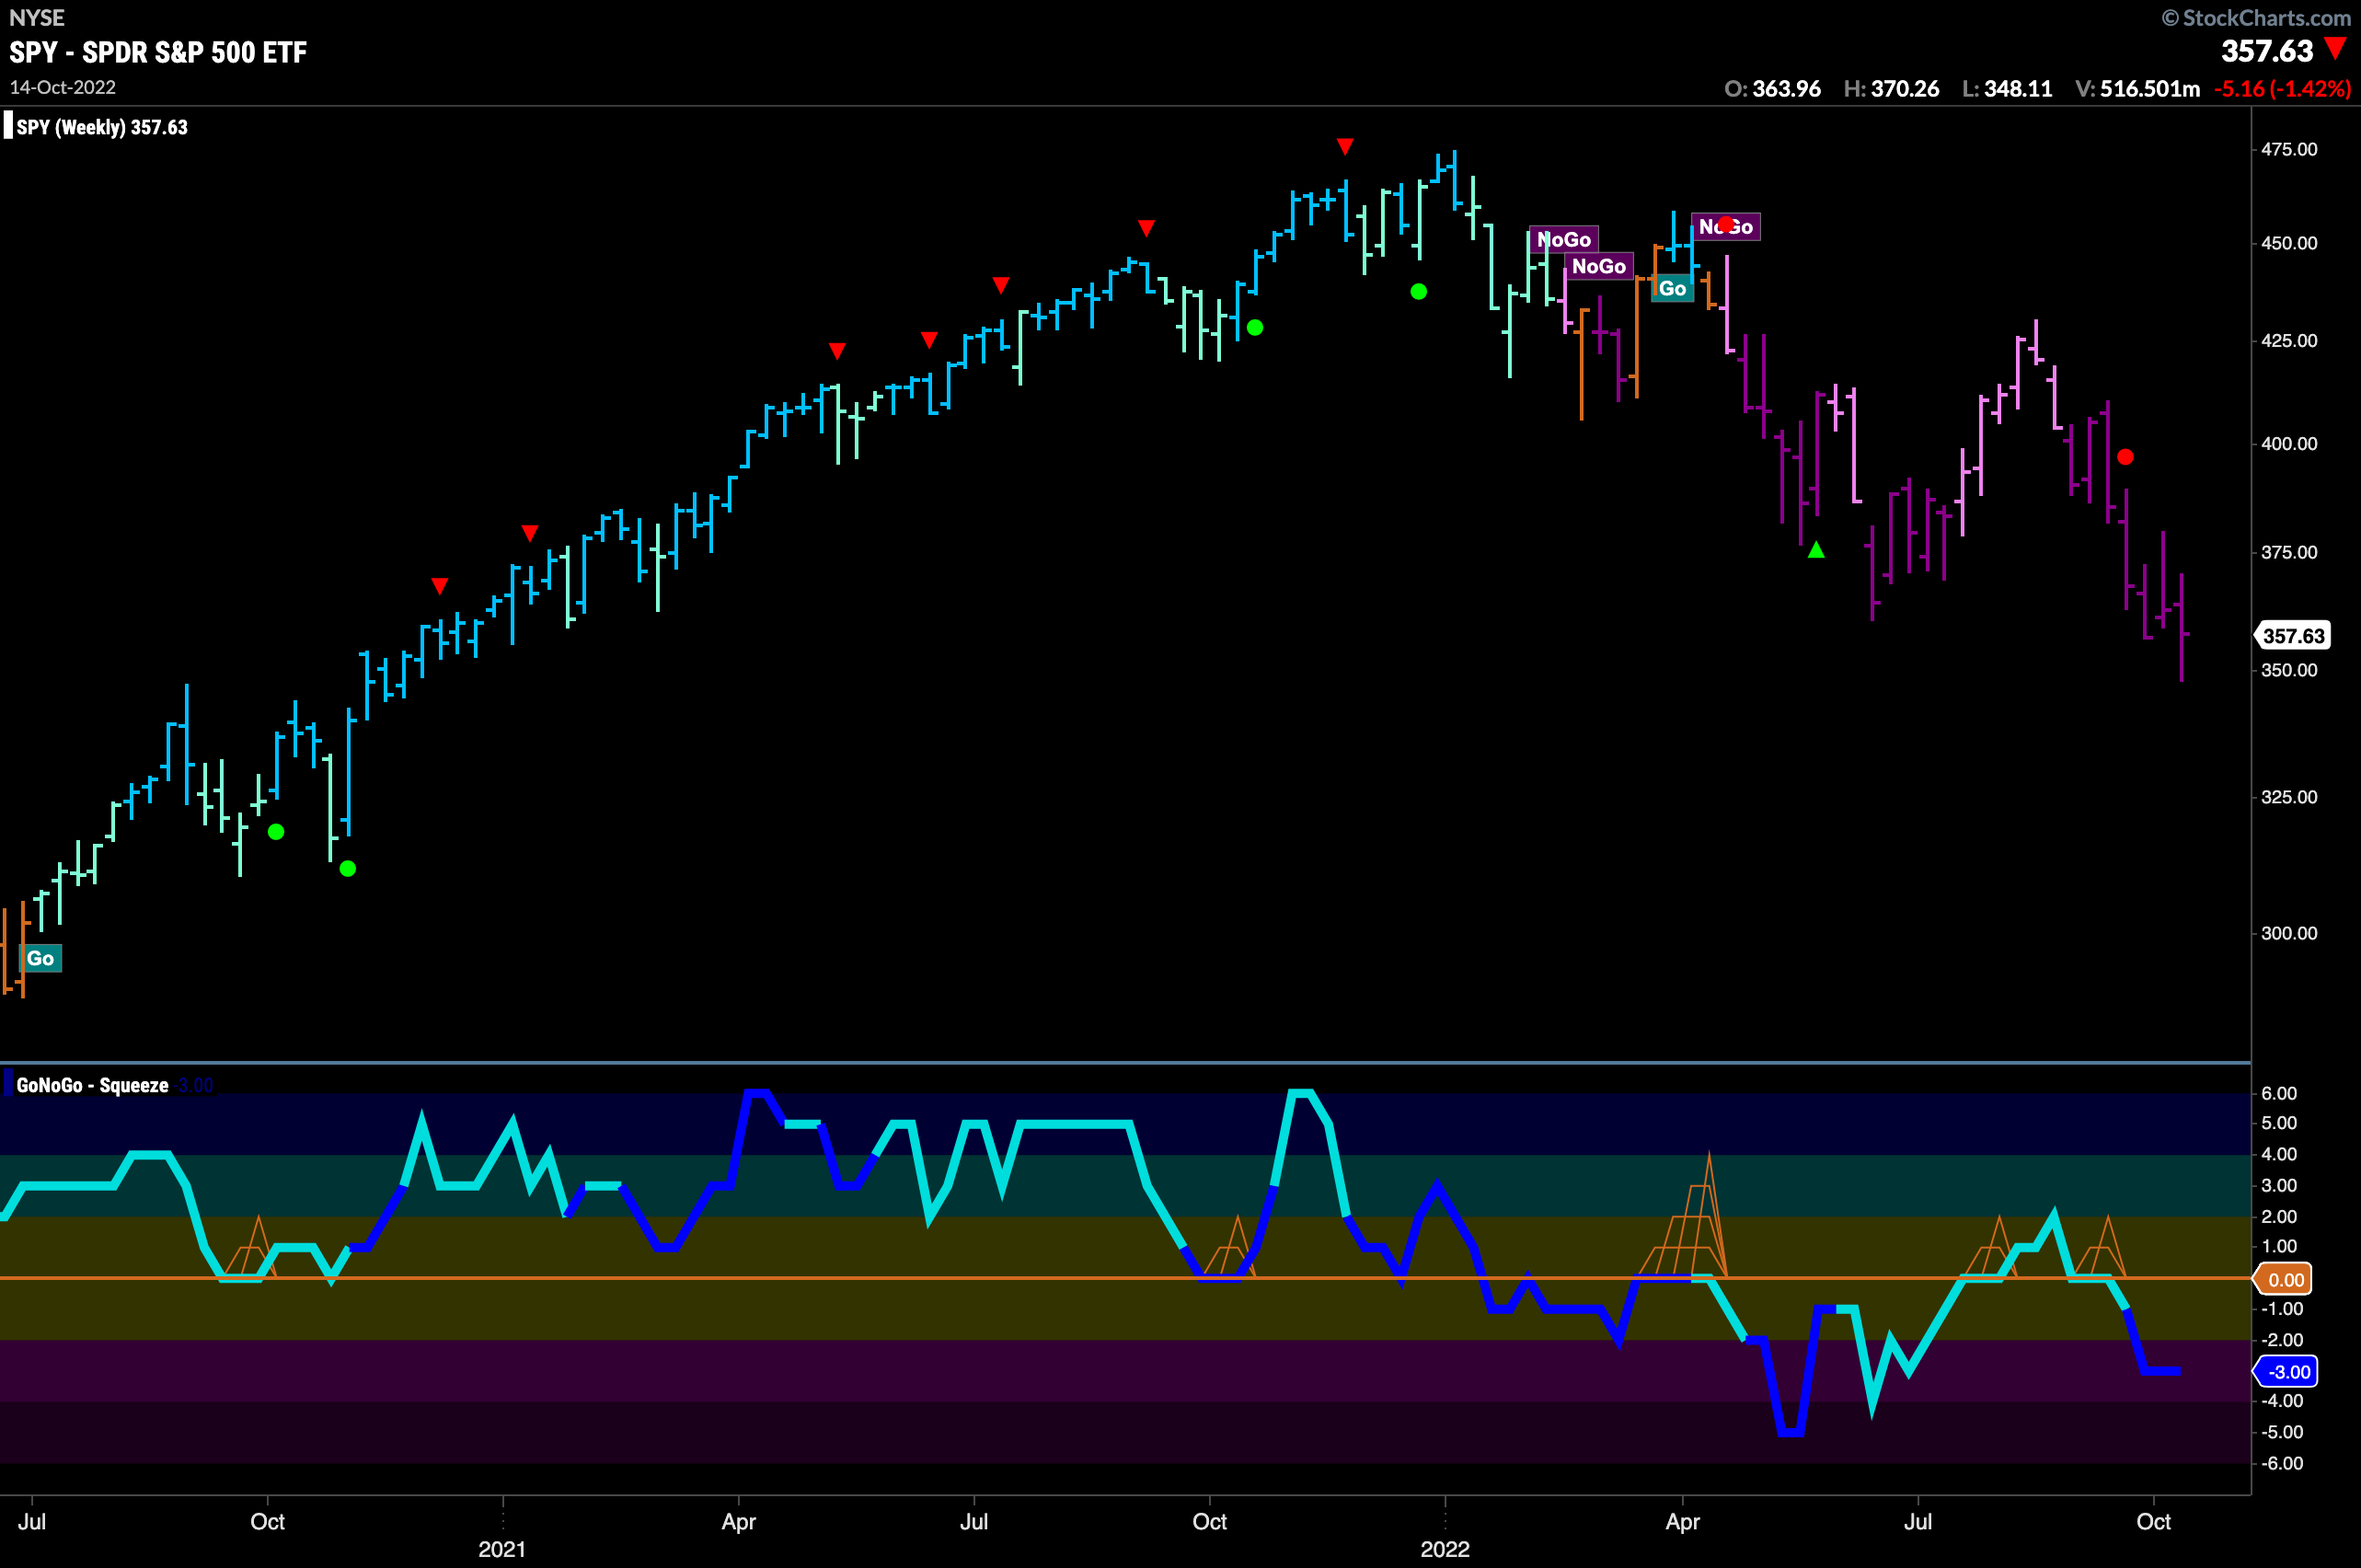Click the NoGo label with red dot overlay
Image resolution: width=2361 pixels, height=1568 pixels.
[x=1725, y=227]
